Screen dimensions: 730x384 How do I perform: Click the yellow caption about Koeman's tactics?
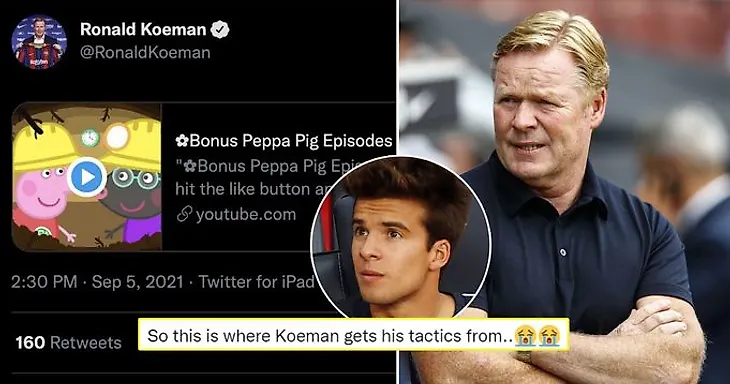(x=354, y=335)
